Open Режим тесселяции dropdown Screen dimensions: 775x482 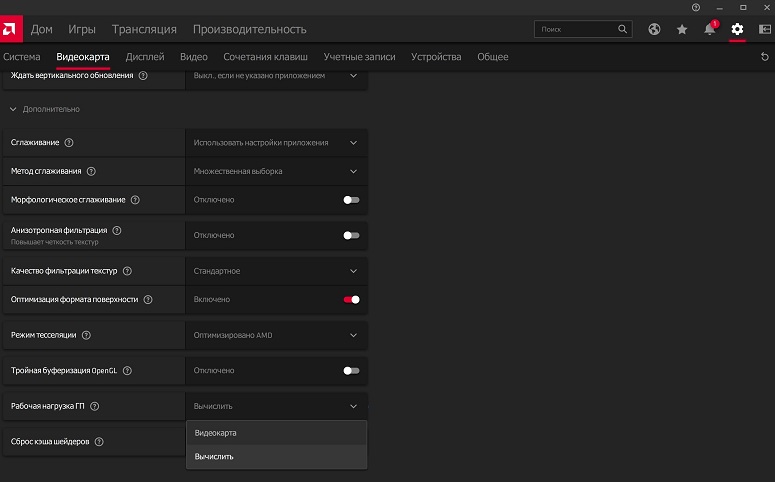[x=275, y=335]
